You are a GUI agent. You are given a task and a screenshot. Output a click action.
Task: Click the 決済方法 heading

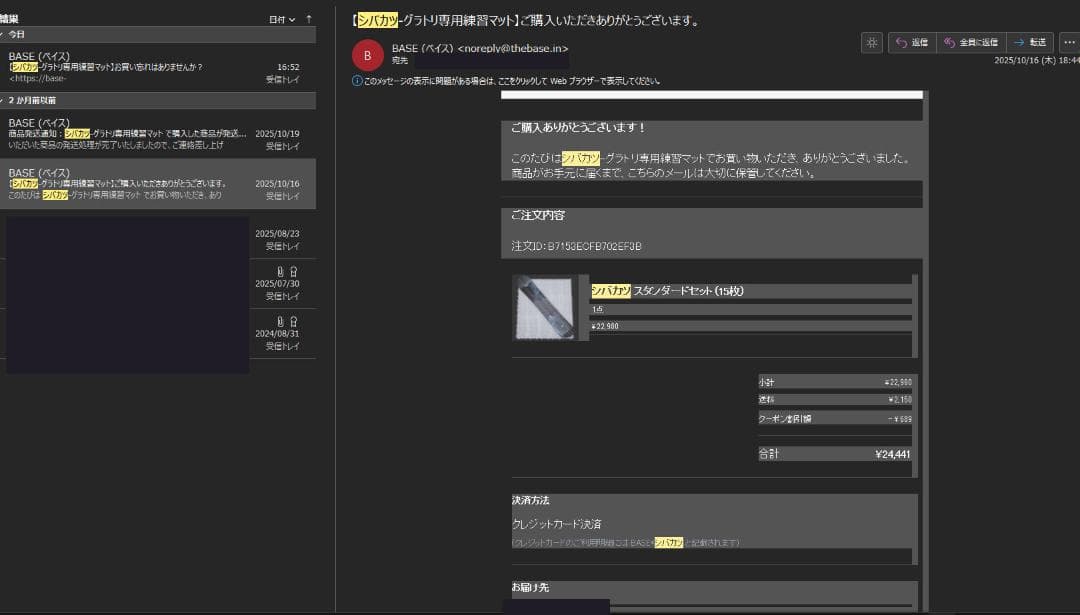click(x=530, y=500)
